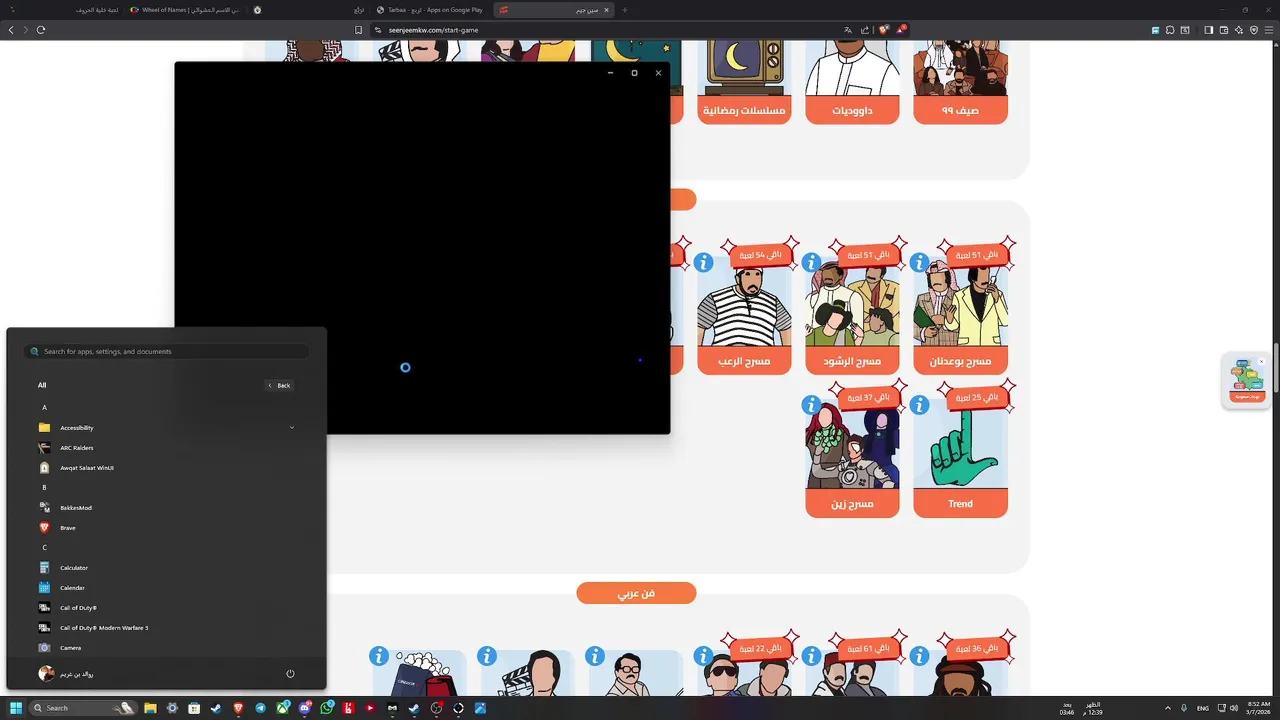This screenshot has height=720, width=1280.
Task: Open Discord from the taskbar
Action: pyautogui.click(x=305, y=708)
